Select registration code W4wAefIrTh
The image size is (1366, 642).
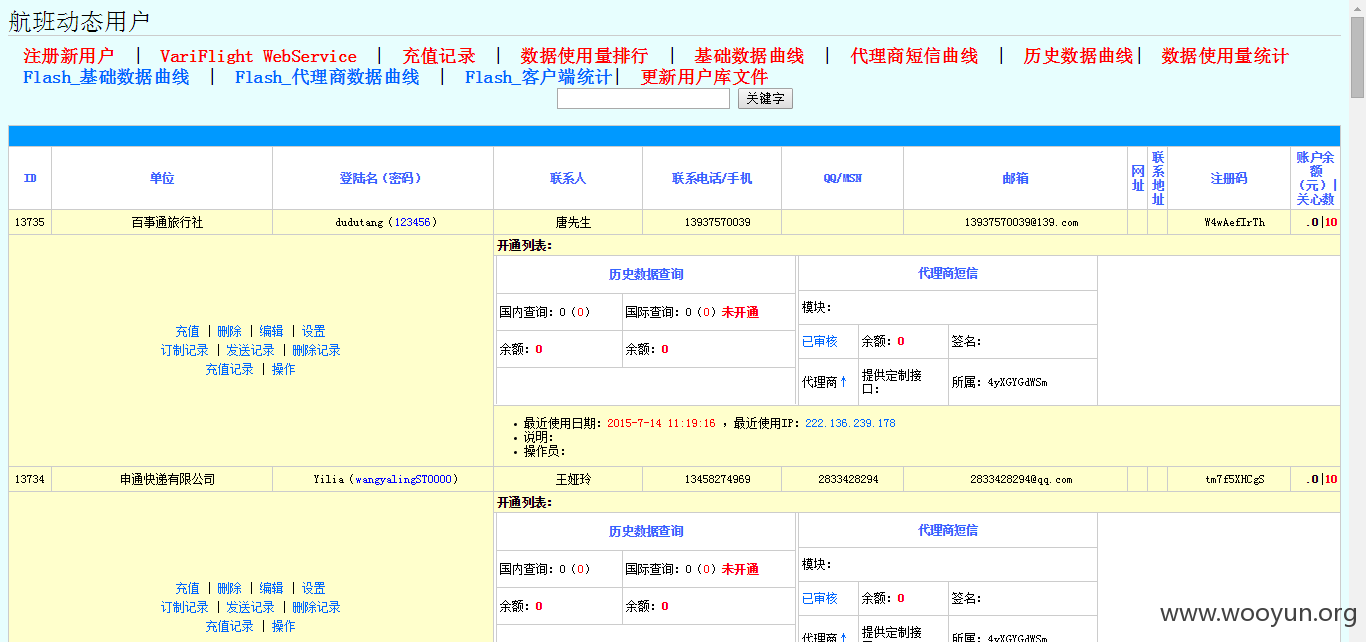tap(1234, 222)
